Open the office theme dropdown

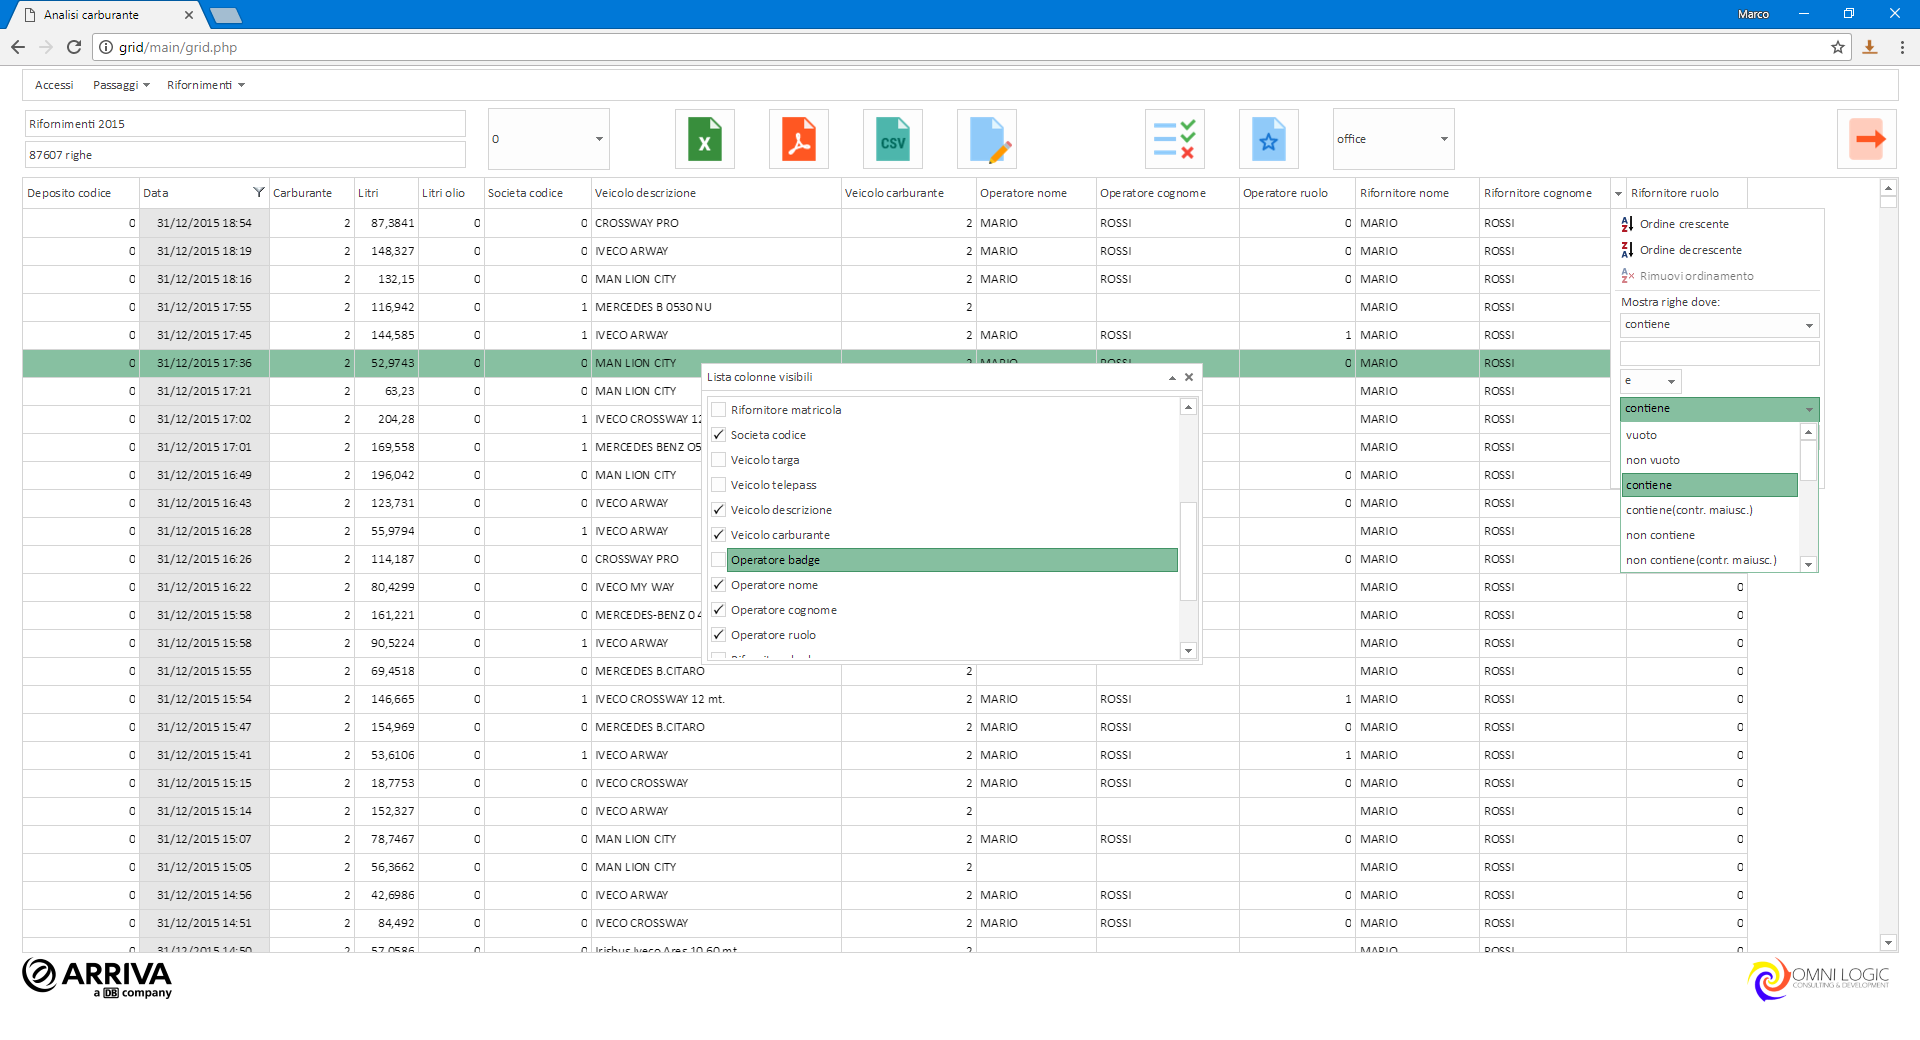click(1393, 139)
